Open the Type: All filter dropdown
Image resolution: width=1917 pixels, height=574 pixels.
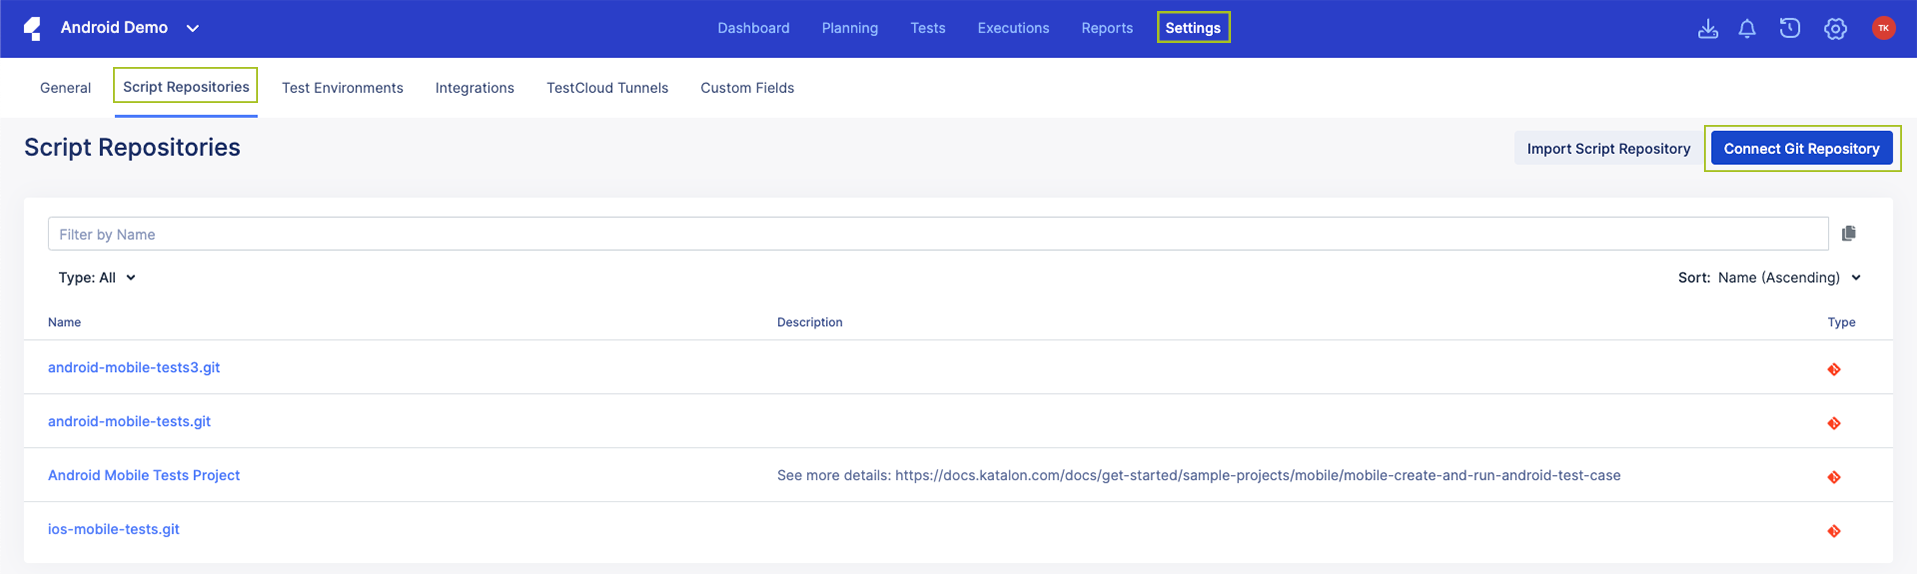click(x=97, y=277)
